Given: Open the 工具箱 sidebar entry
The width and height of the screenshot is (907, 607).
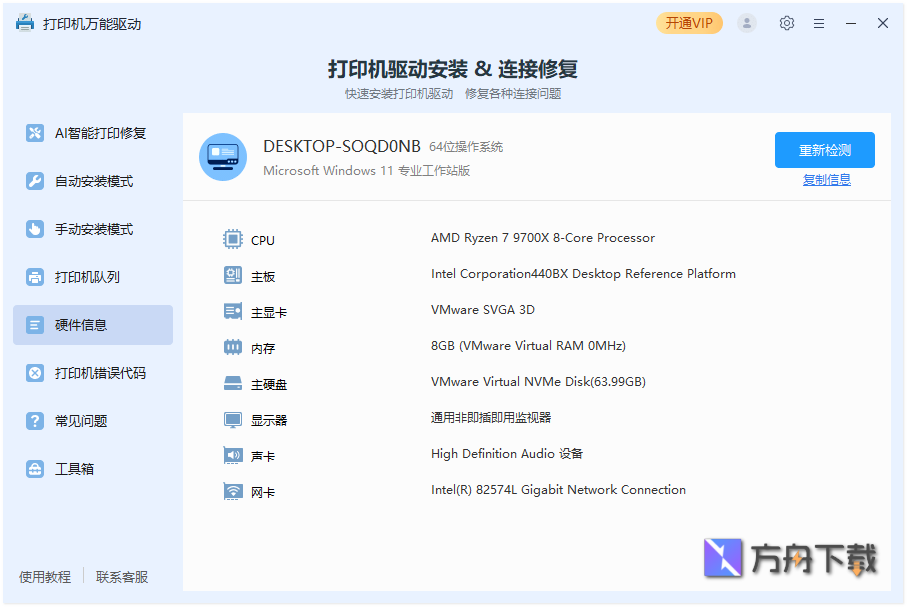Looking at the screenshot, I should tap(93, 469).
